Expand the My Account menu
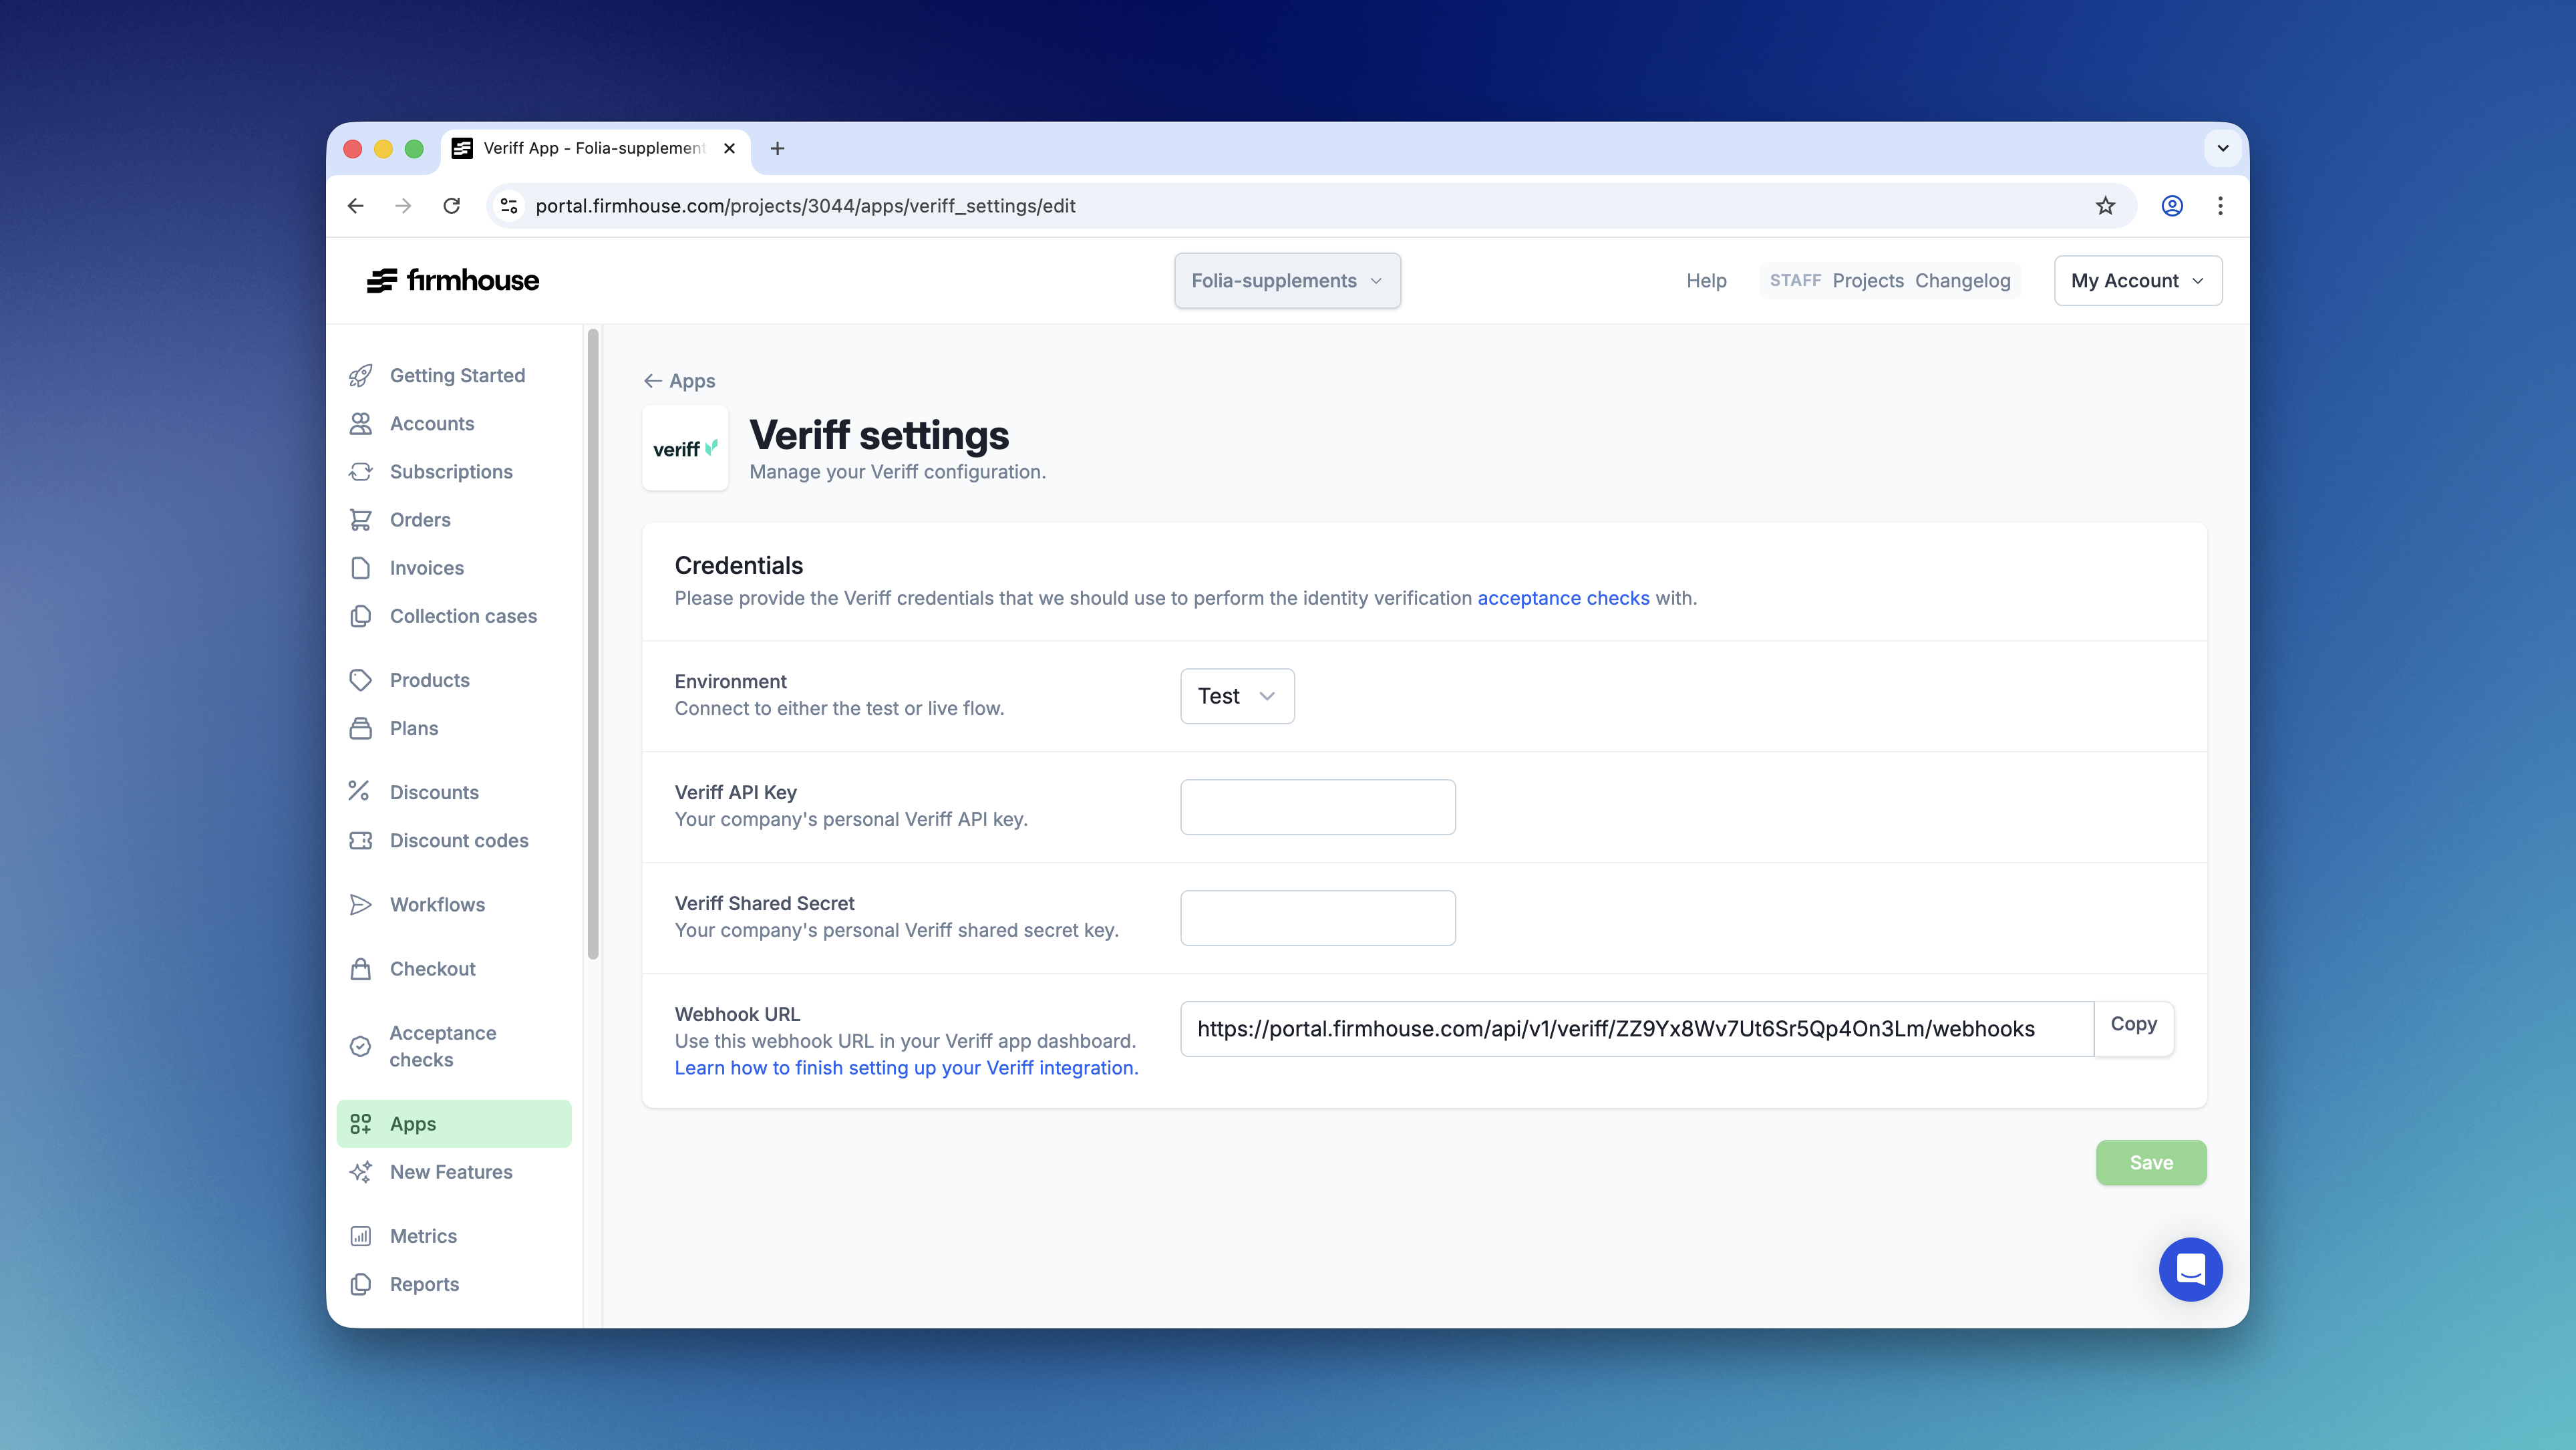The height and width of the screenshot is (1450, 2576). click(2138, 280)
